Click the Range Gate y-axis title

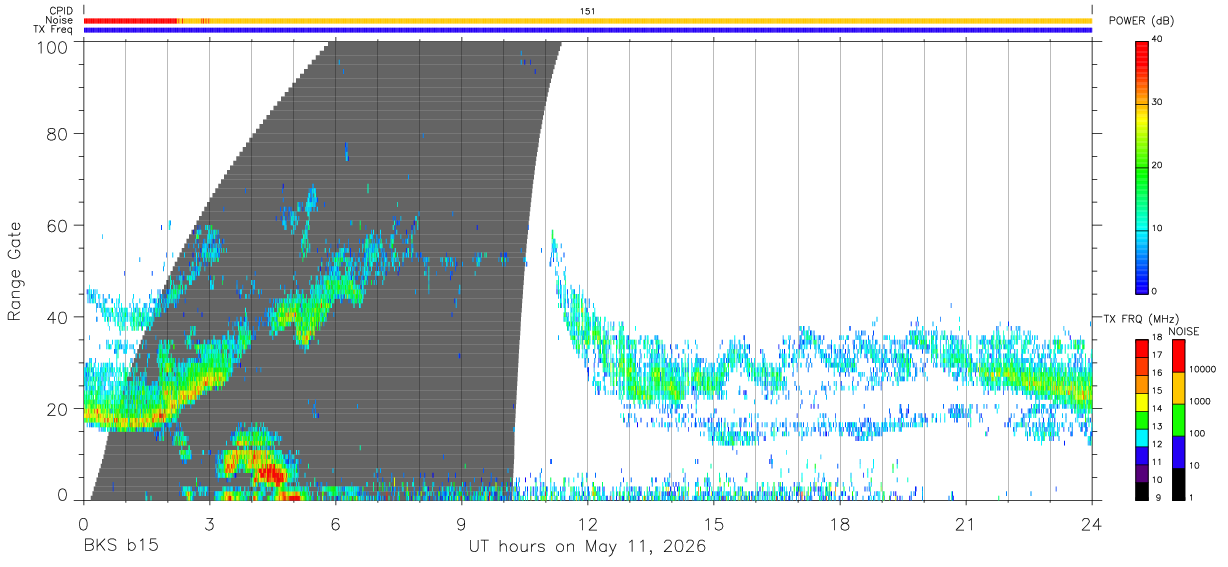click(15, 271)
